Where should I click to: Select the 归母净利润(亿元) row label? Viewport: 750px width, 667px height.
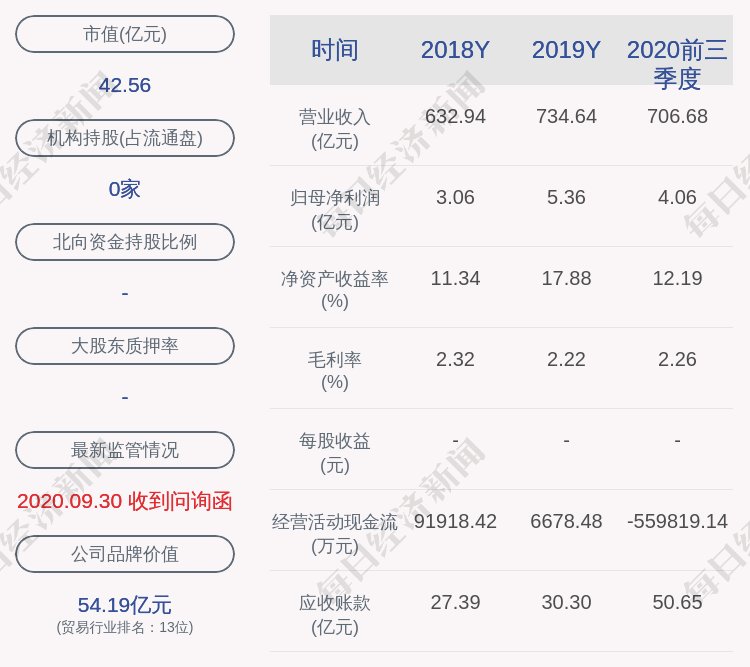[x=335, y=210]
